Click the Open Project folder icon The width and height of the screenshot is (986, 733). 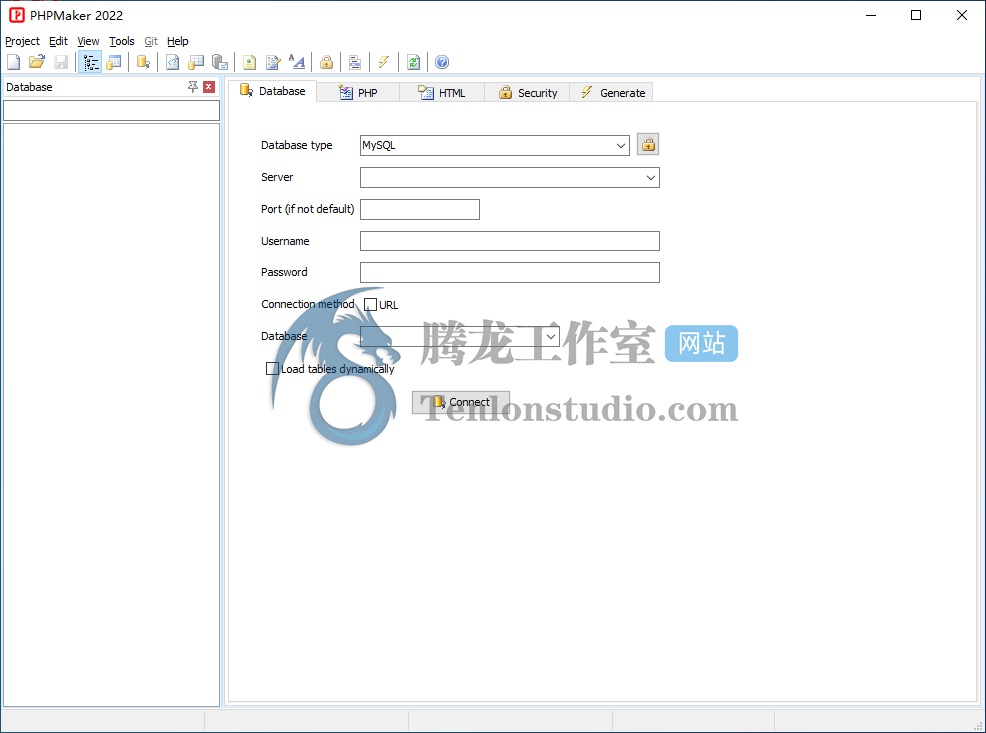(37, 62)
